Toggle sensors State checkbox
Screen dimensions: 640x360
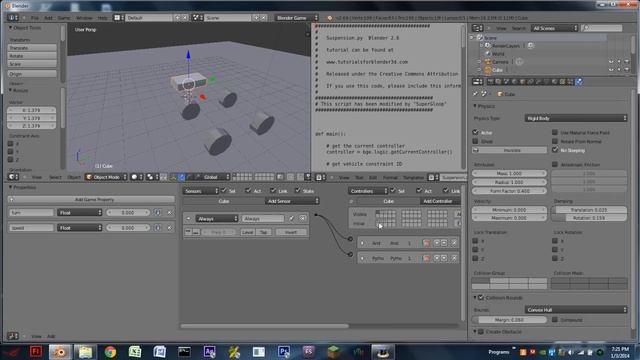pyautogui.click(x=298, y=191)
